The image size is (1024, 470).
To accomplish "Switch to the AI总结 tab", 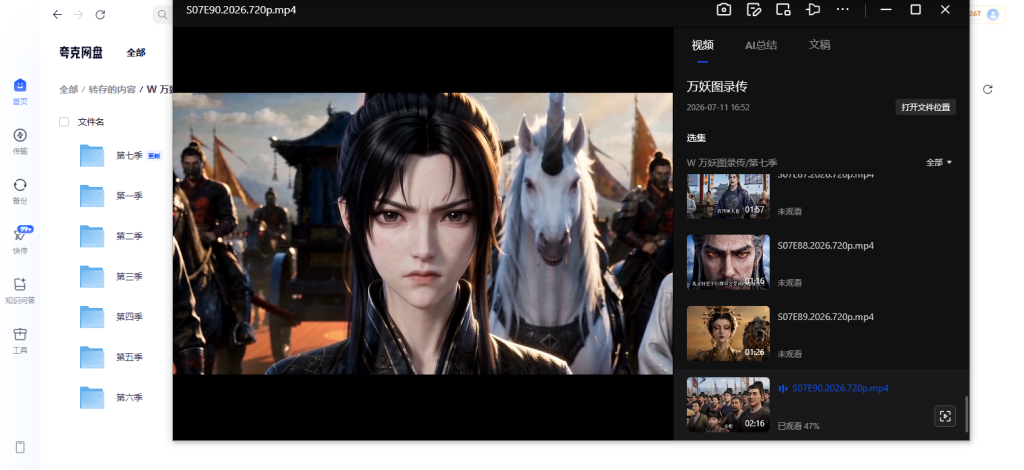I will point(761,45).
